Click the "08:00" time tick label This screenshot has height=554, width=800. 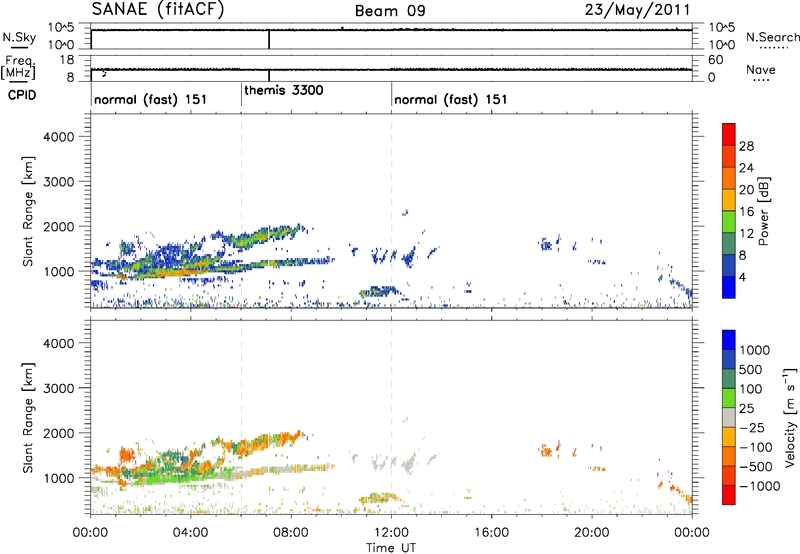coord(291,533)
